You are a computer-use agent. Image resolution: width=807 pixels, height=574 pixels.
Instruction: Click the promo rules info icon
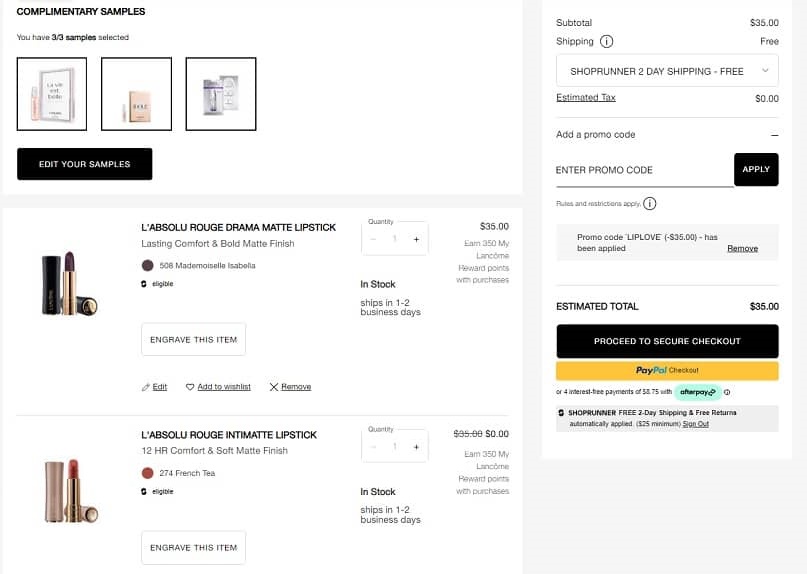click(x=650, y=204)
